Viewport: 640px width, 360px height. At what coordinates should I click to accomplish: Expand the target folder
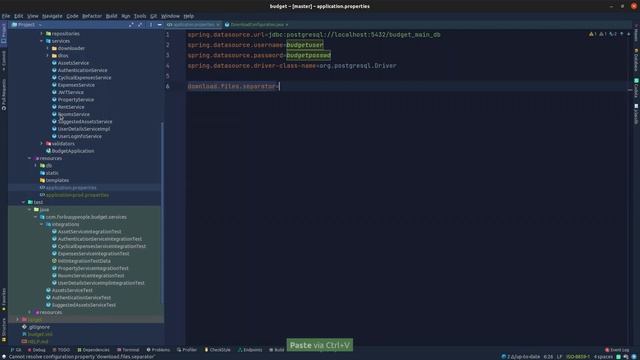point(18,320)
